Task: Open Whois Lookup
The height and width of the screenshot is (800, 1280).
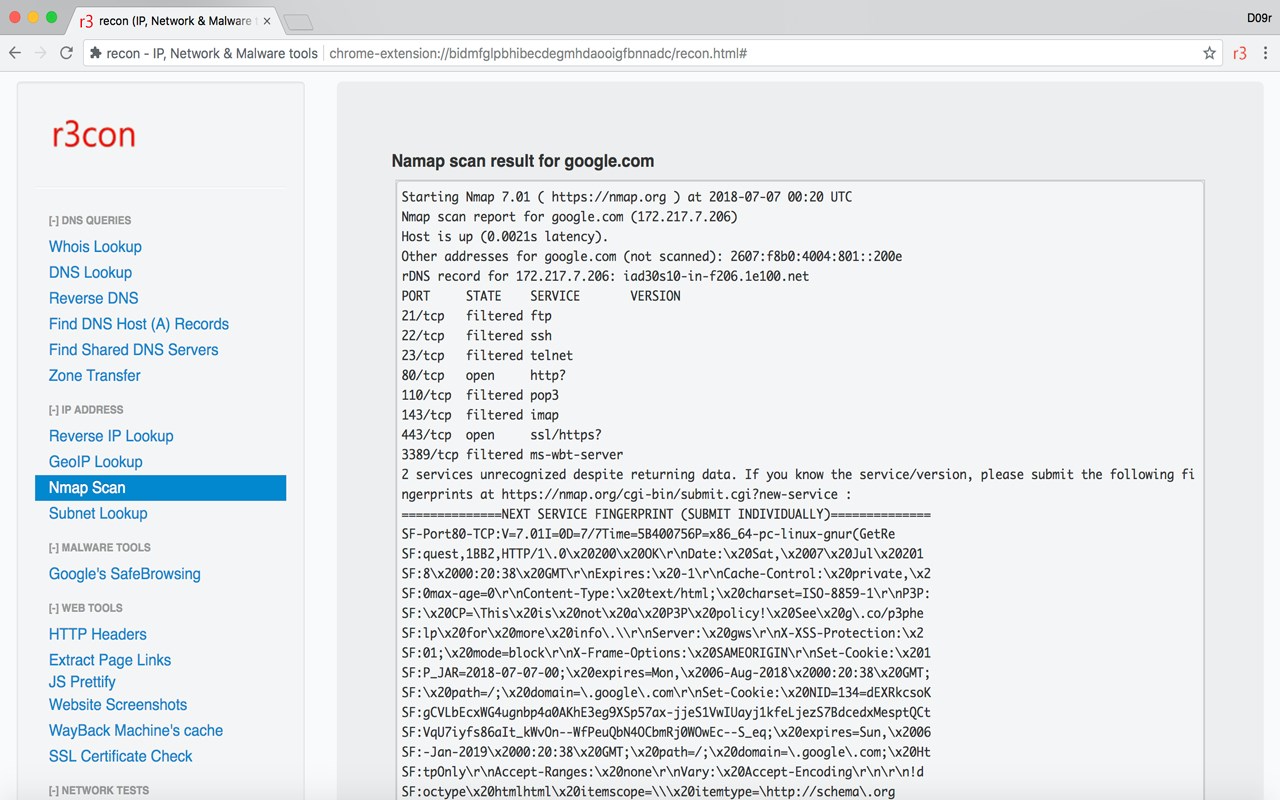Action: (x=95, y=247)
